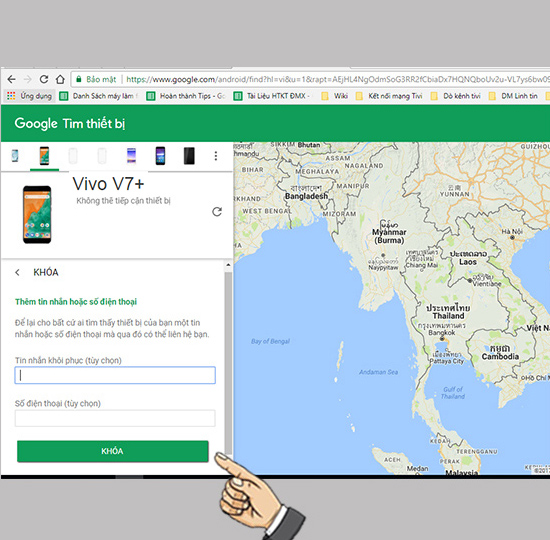
Task: Click the panel scrollbar up arrow
Action: pyautogui.click(x=228, y=265)
